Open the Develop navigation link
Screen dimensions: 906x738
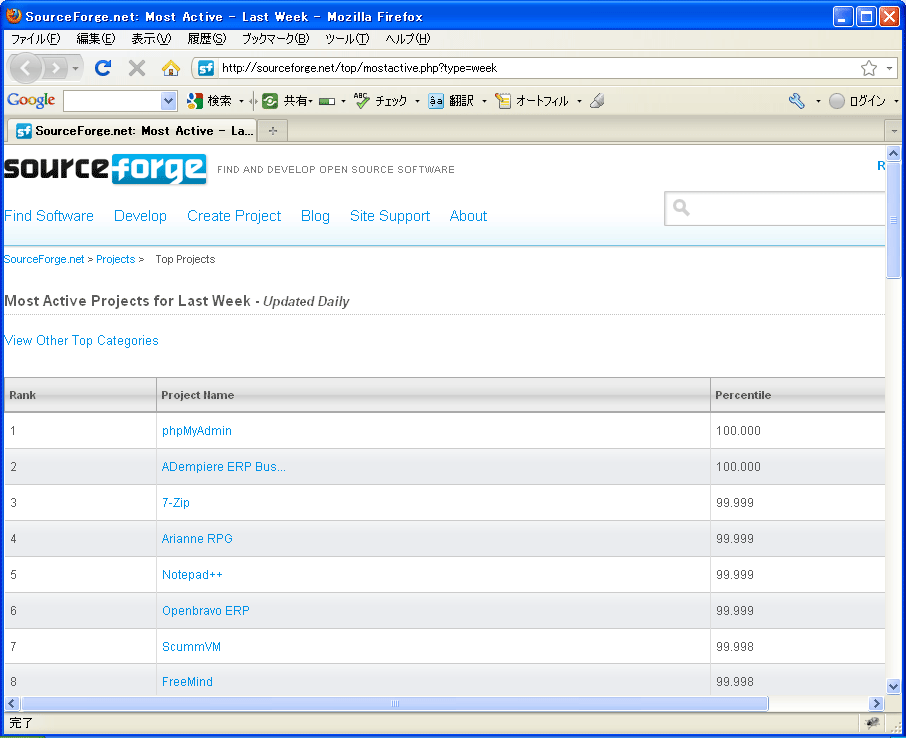(x=140, y=216)
